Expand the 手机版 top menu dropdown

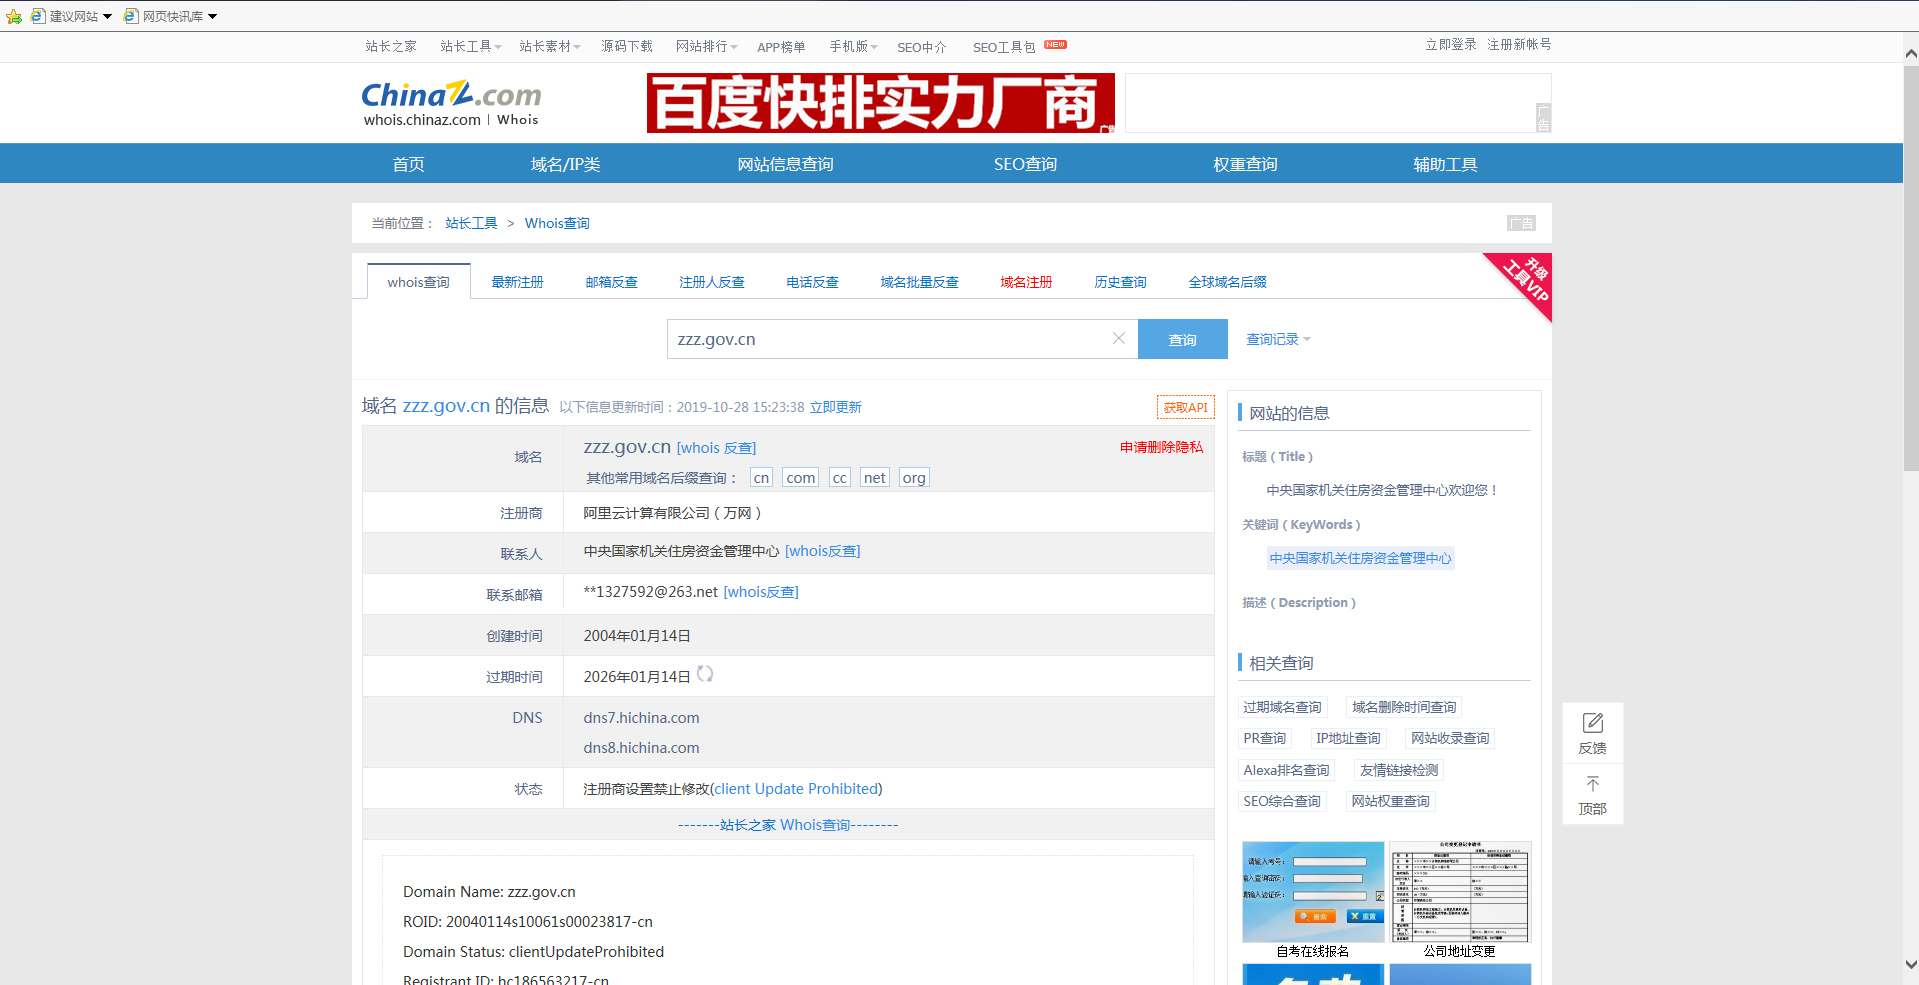coord(853,46)
